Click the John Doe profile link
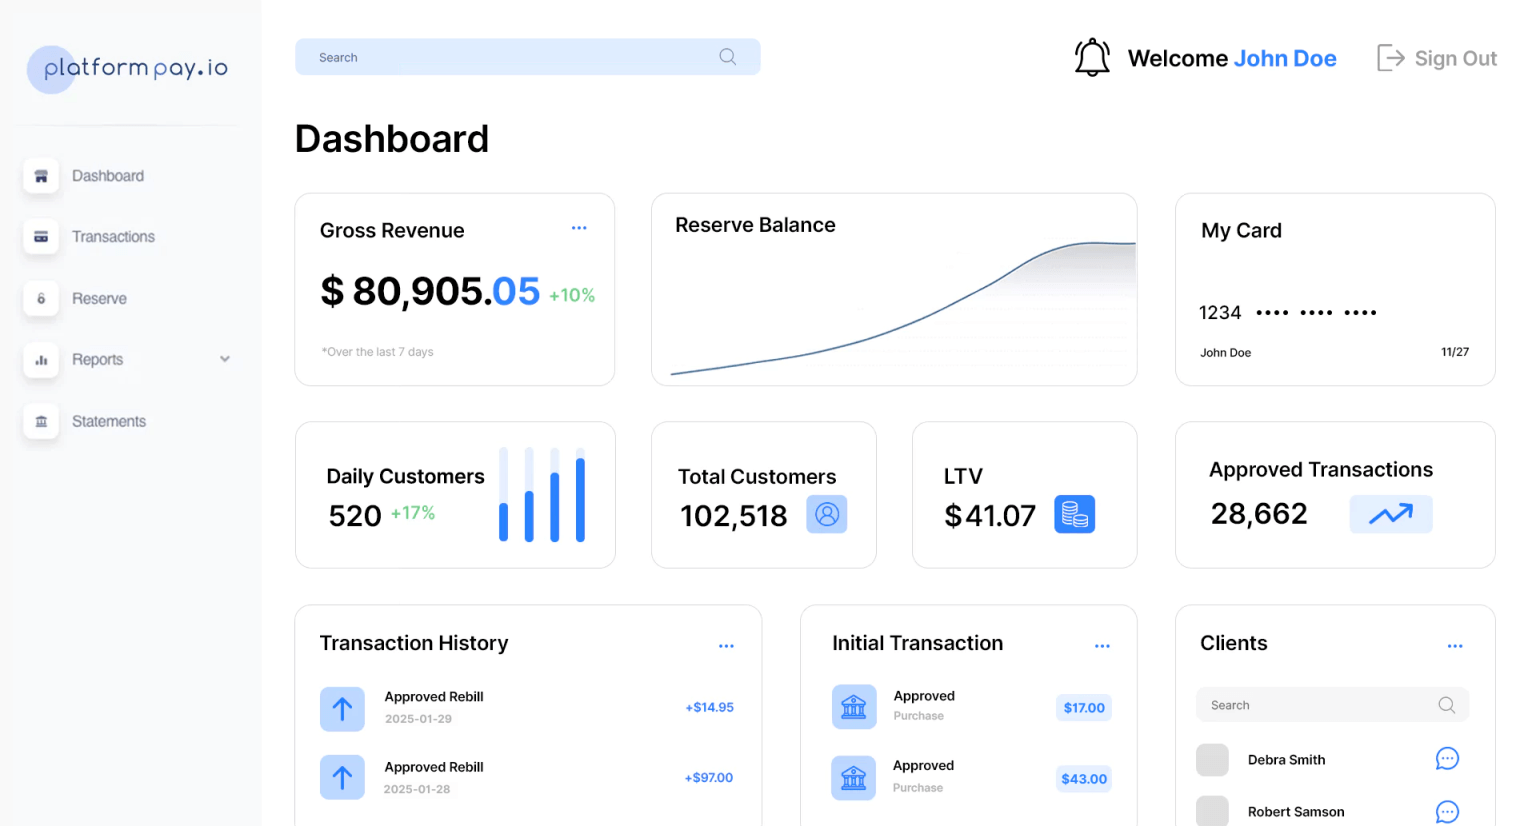 tap(1285, 59)
